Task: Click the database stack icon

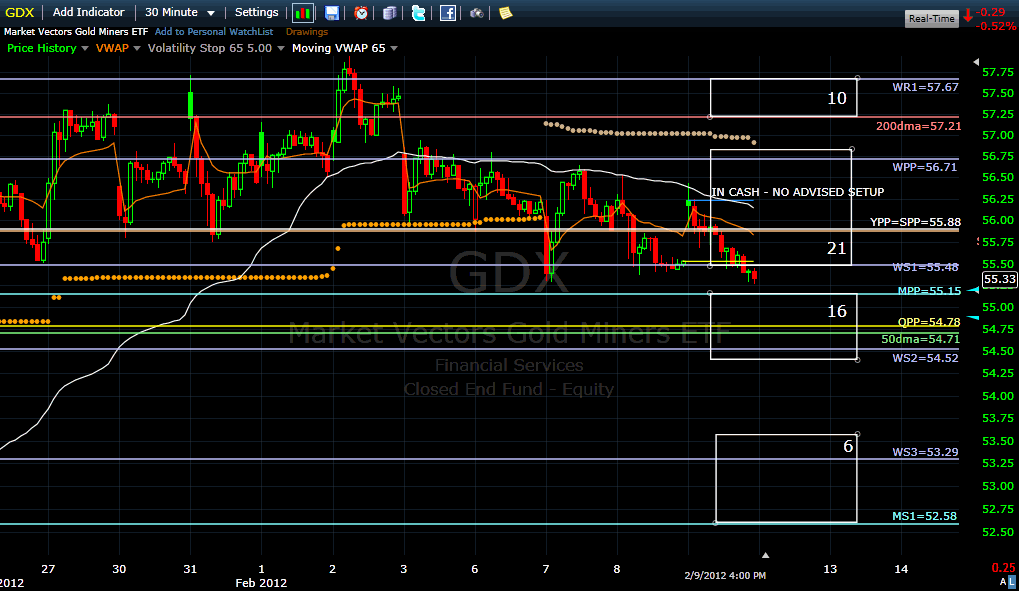Action: click(x=389, y=13)
